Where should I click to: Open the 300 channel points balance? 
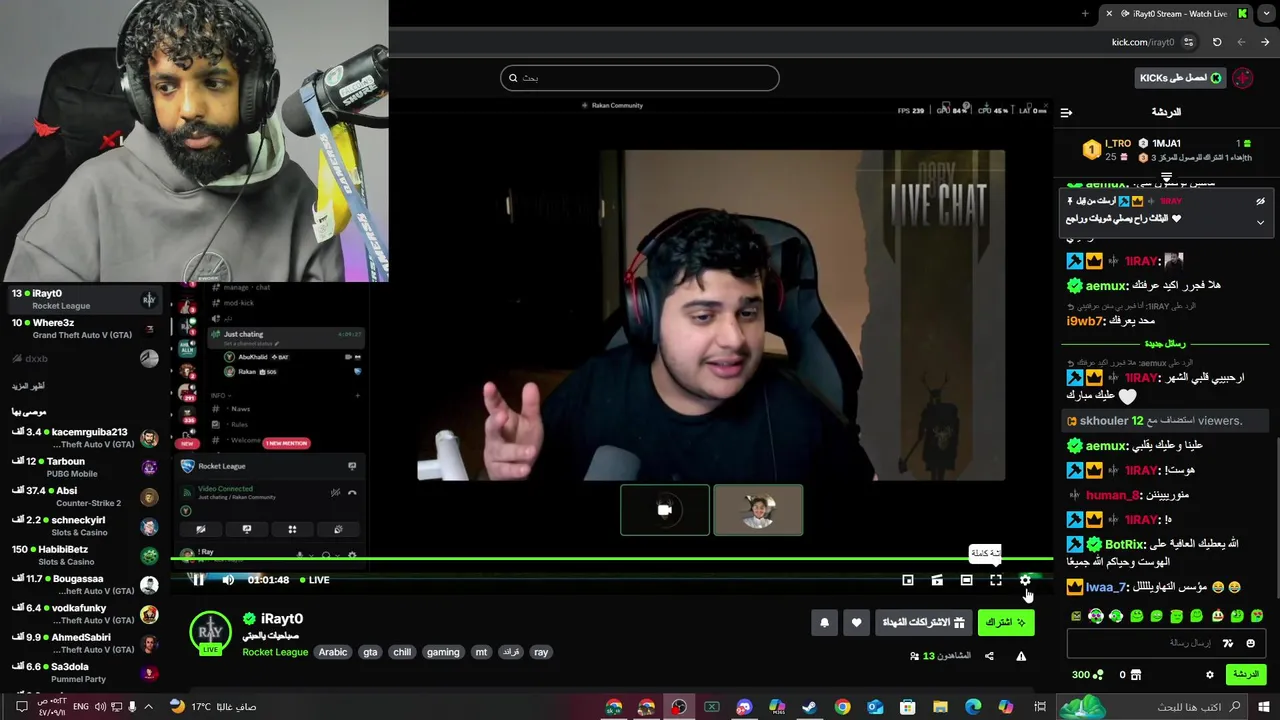(1087, 675)
